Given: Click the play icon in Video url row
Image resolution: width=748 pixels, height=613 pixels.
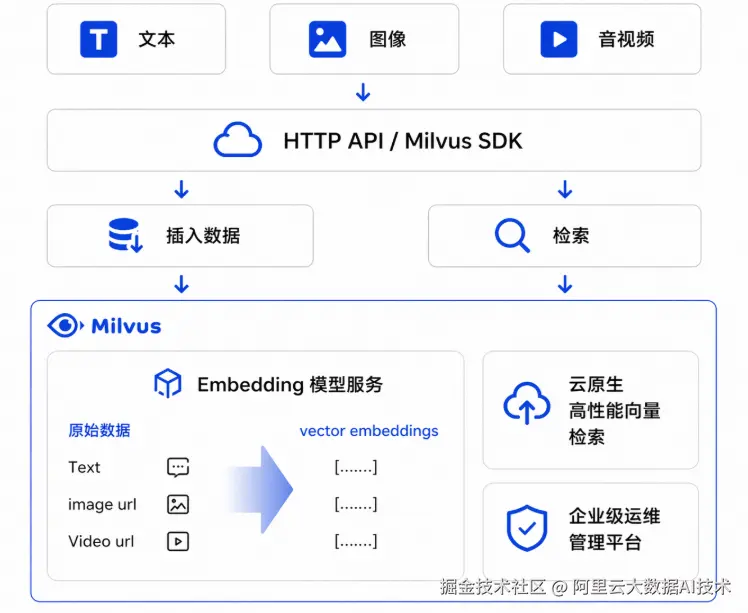Looking at the screenshot, I should (178, 541).
